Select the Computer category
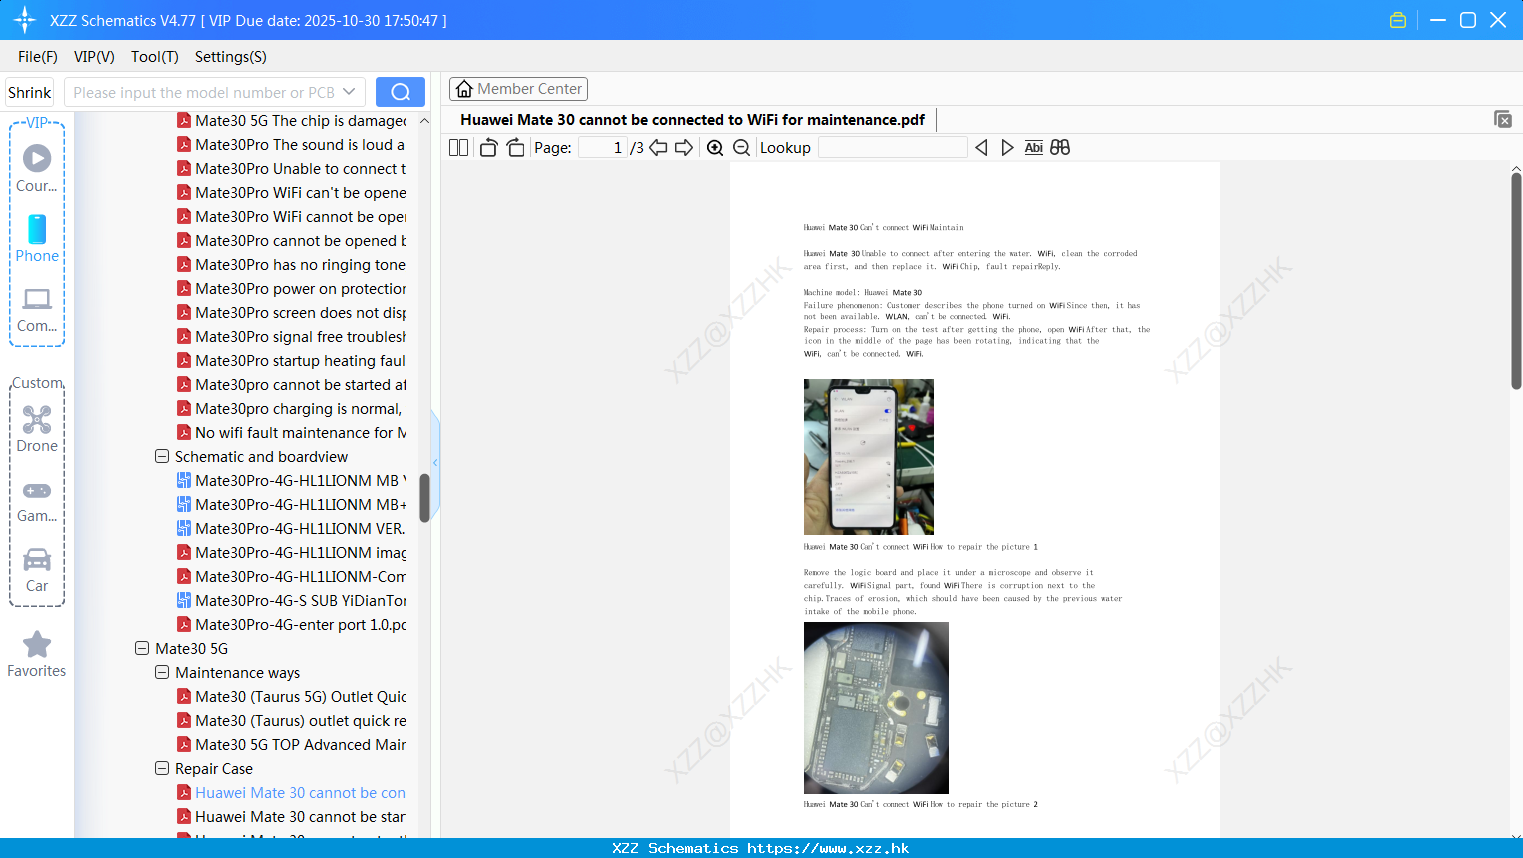Screen dimensions: 1523x858 37,309
